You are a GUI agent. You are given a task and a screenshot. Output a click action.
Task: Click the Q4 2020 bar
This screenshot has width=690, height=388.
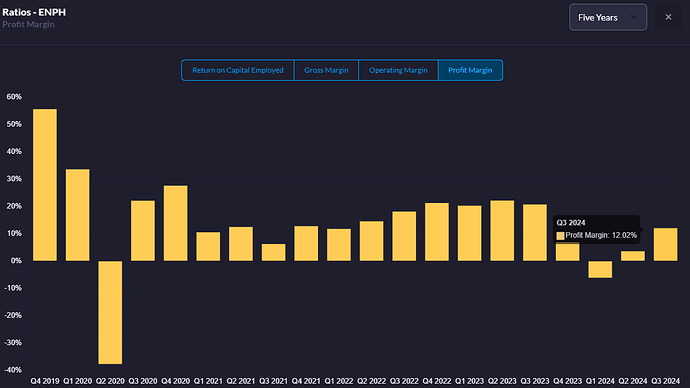tap(176, 223)
